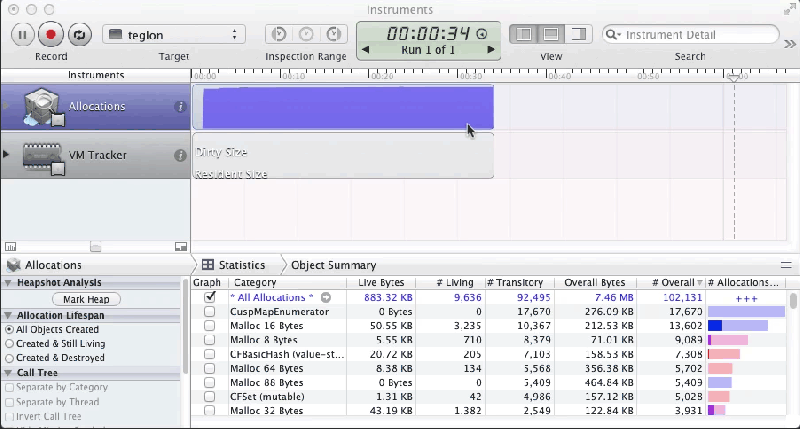Viewport: 800px width, 429px height.
Task: Click Allocations detail navigation icon
Action: coord(14,265)
